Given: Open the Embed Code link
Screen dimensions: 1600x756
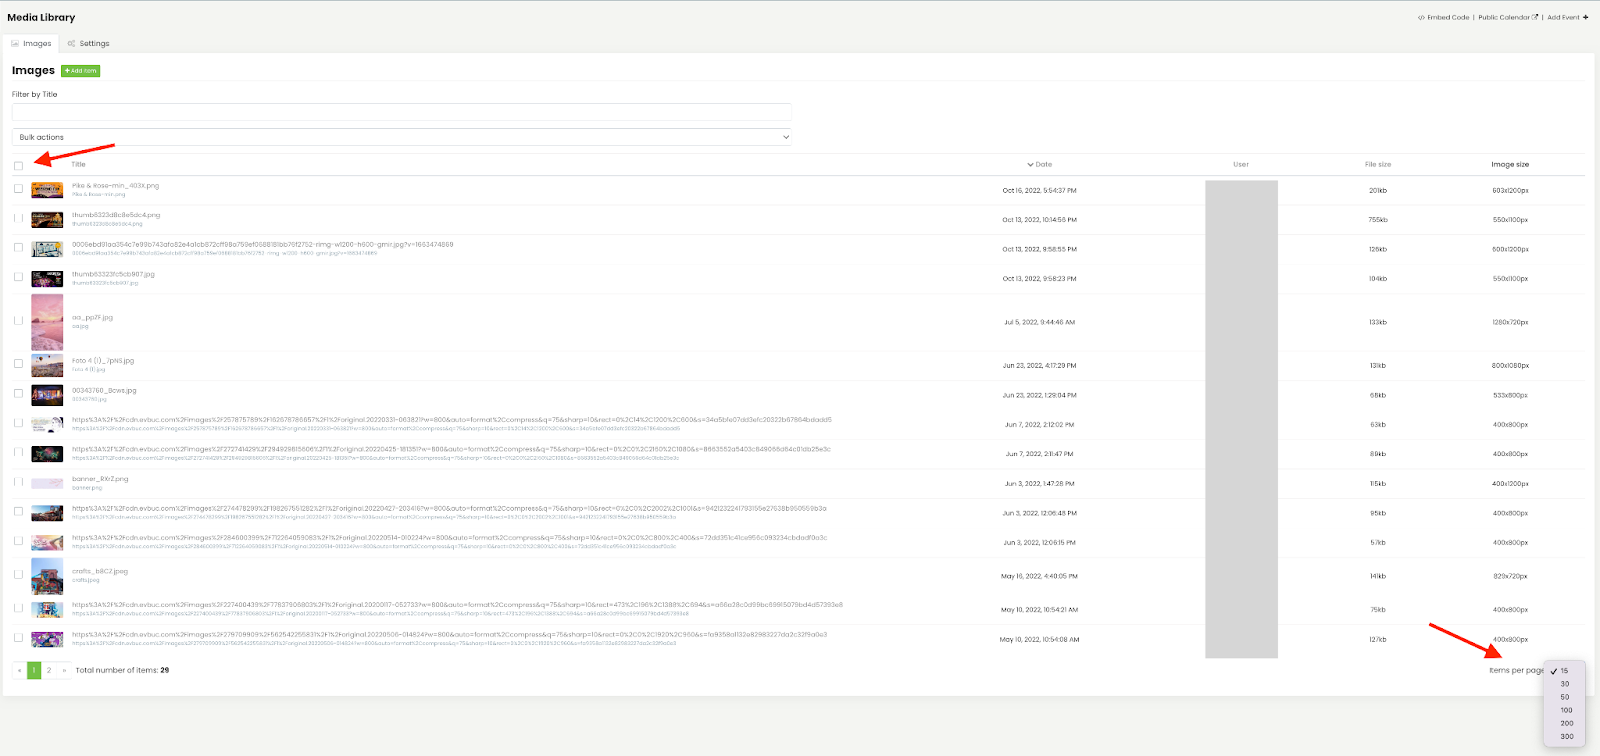Looking at the screenshot, I should click(1443, 17).
